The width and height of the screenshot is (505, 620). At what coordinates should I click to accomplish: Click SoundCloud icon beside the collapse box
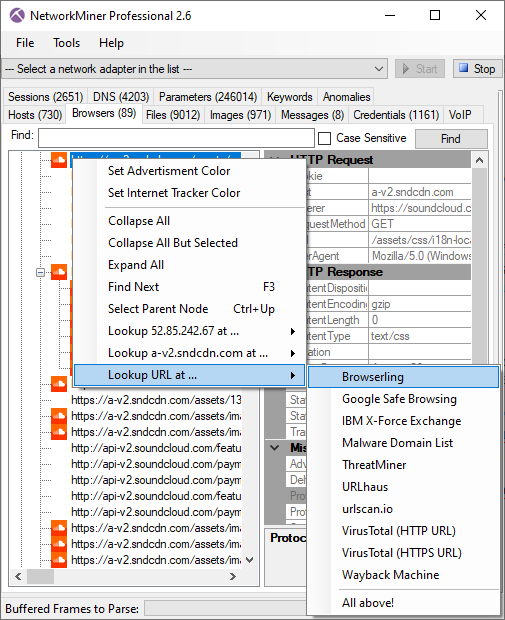59,272
